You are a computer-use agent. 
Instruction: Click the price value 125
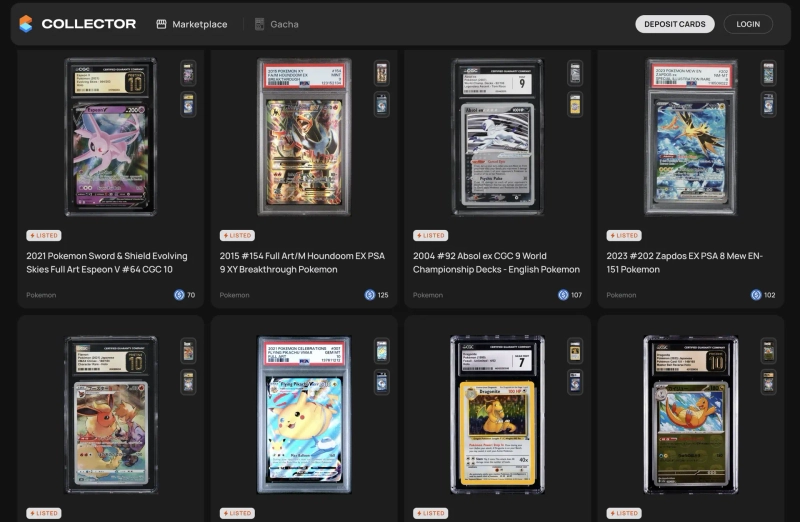383,295
